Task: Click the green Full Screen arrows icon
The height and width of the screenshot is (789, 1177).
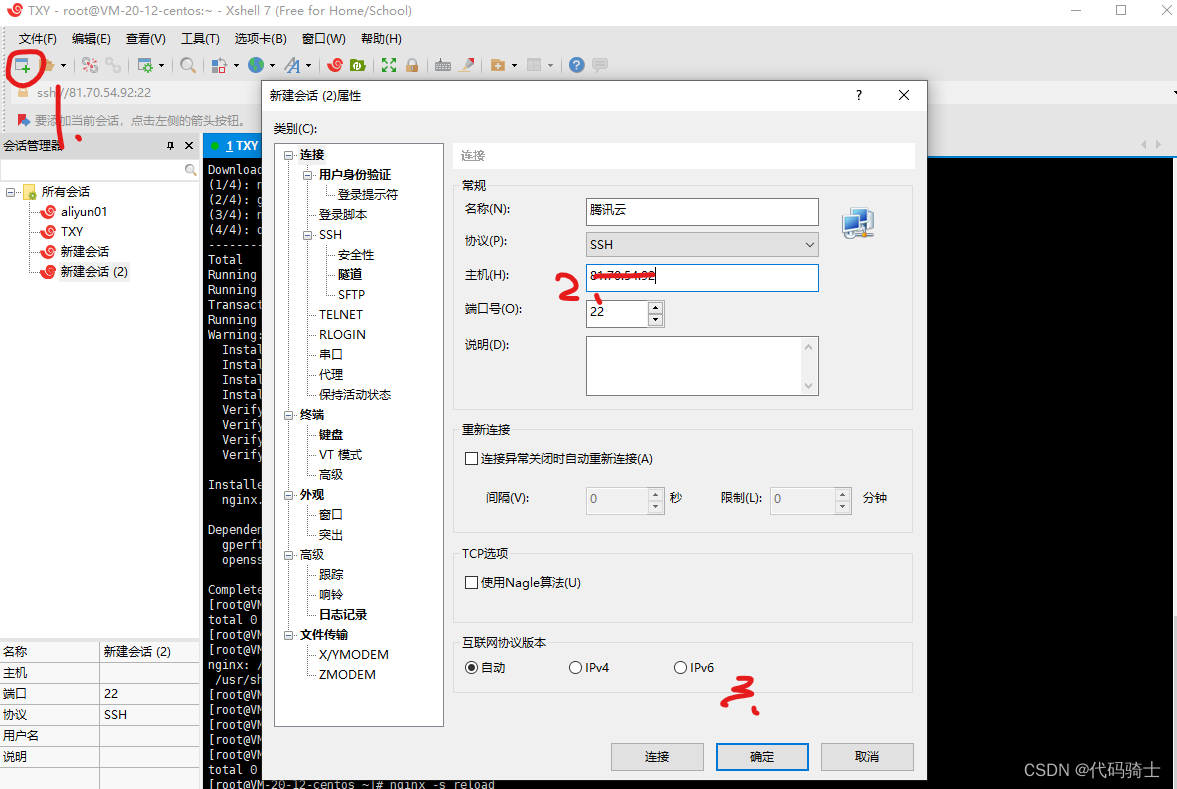Action: click(x=389, y=65)
